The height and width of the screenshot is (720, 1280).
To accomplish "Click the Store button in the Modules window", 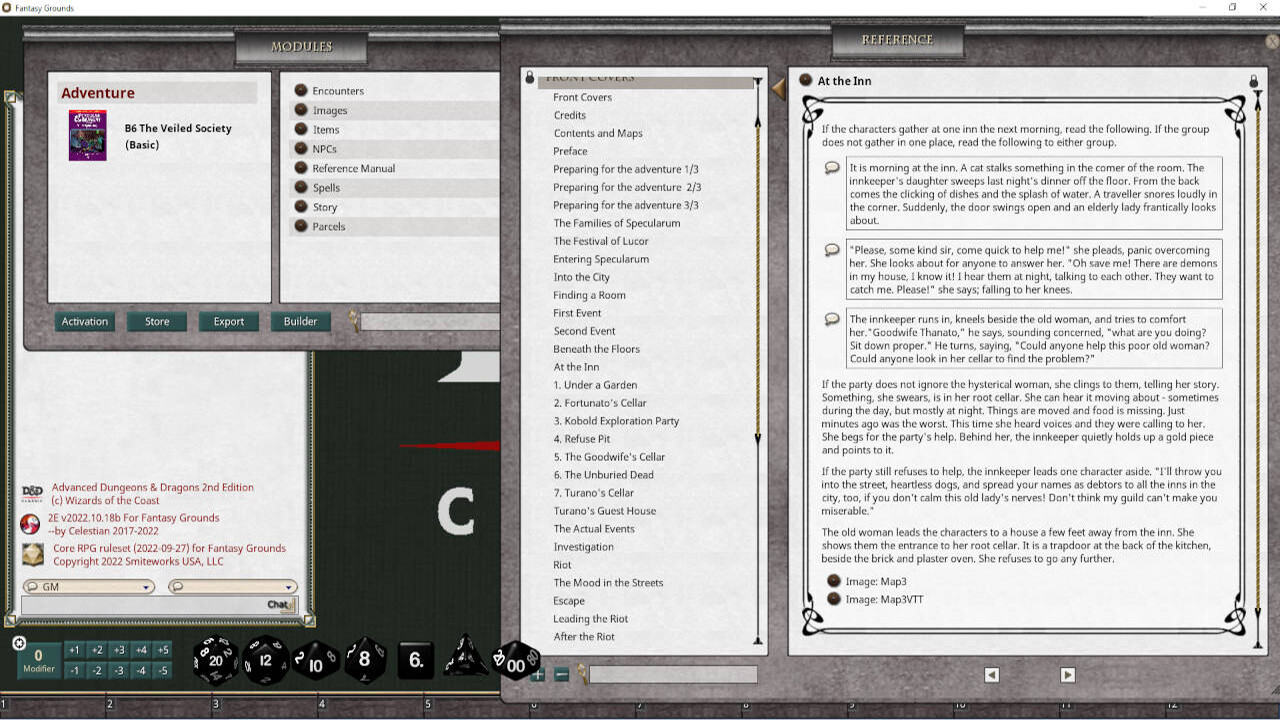I will 156,321.
